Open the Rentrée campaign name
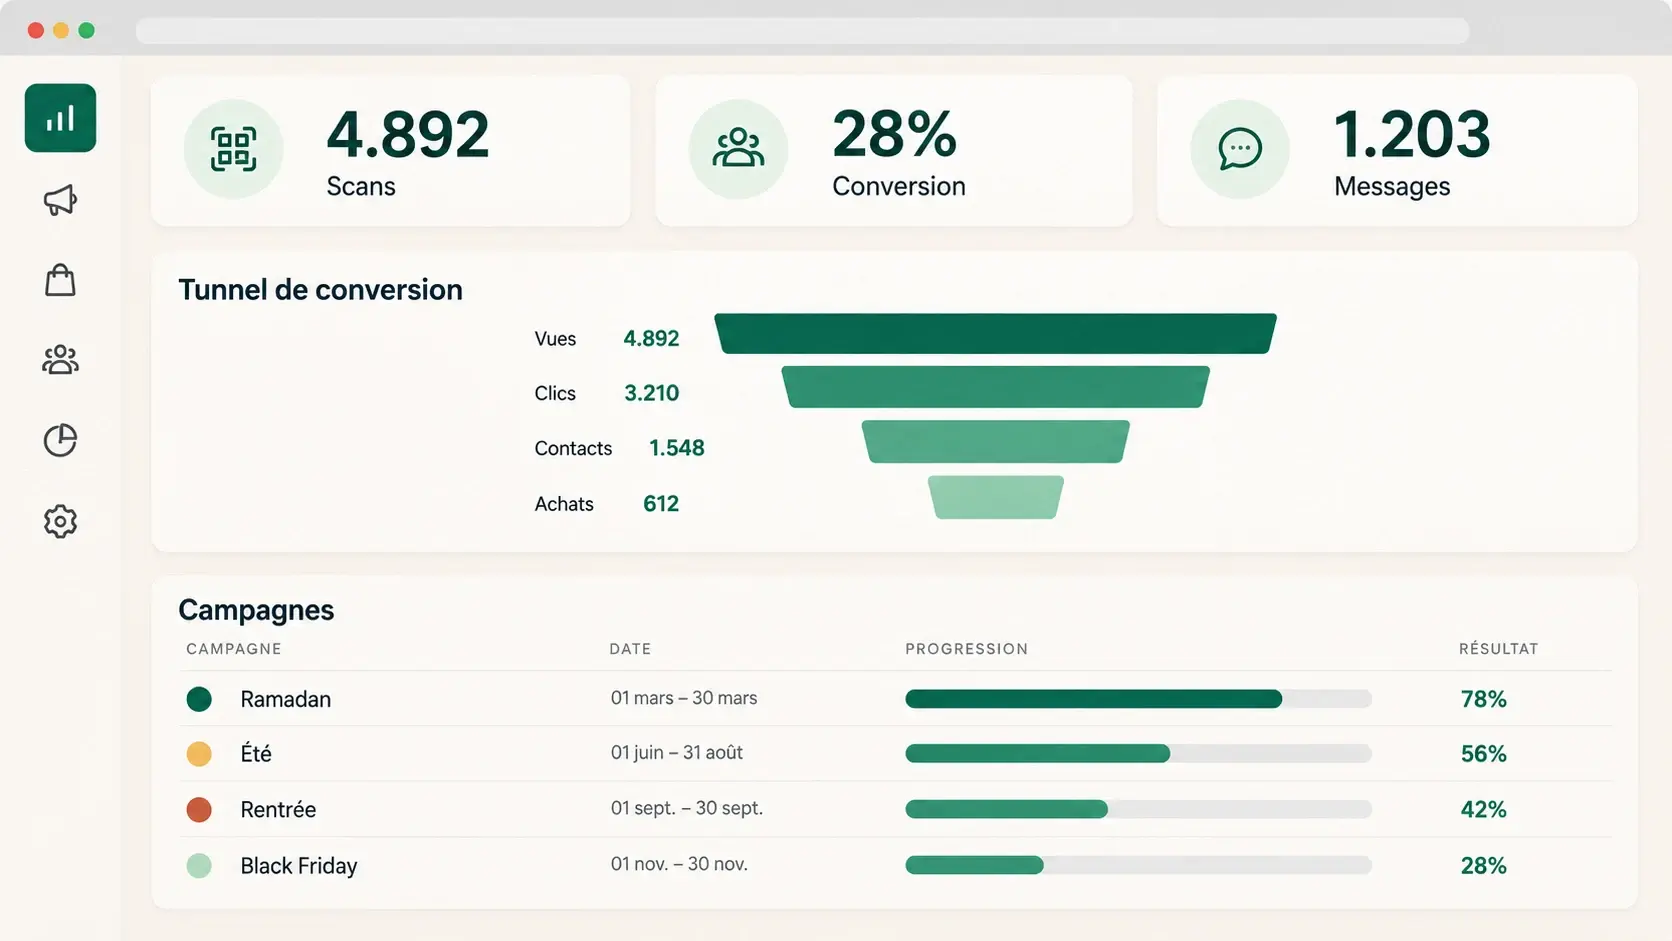This screenshot has width=1672, height=941. click(x=278, y=809)
